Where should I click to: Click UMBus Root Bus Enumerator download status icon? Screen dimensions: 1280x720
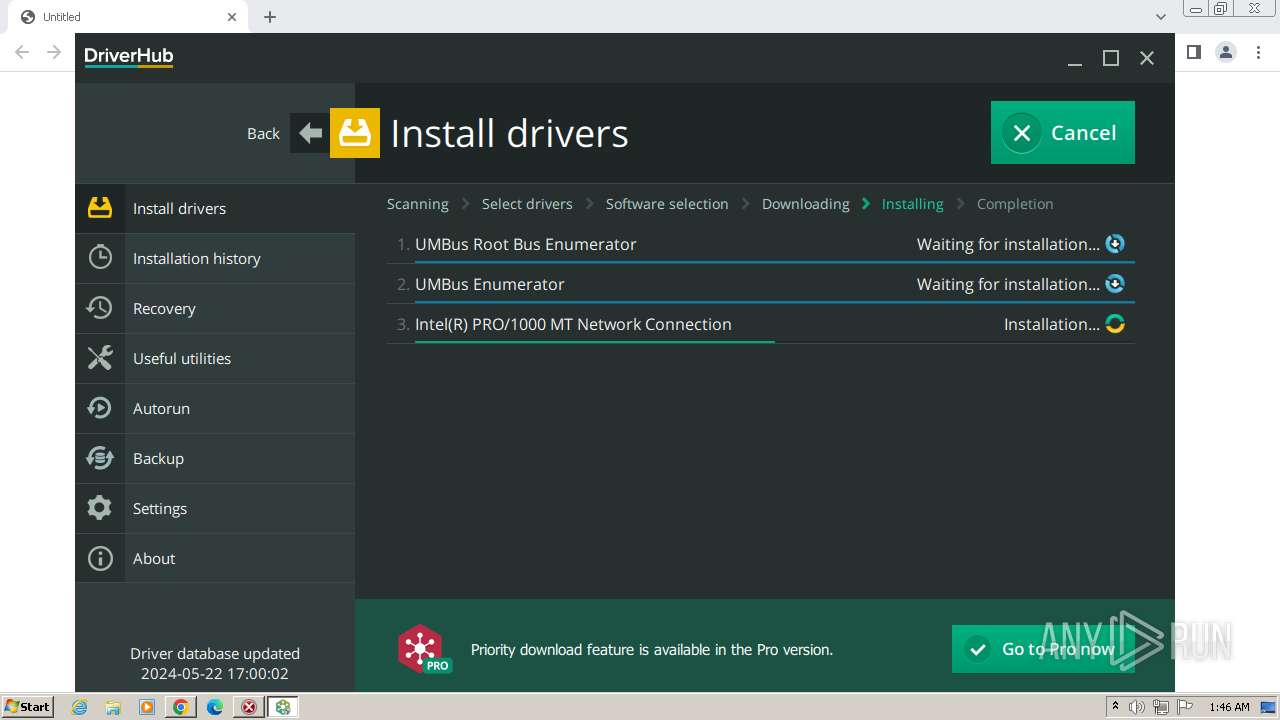click(1115, 244)
